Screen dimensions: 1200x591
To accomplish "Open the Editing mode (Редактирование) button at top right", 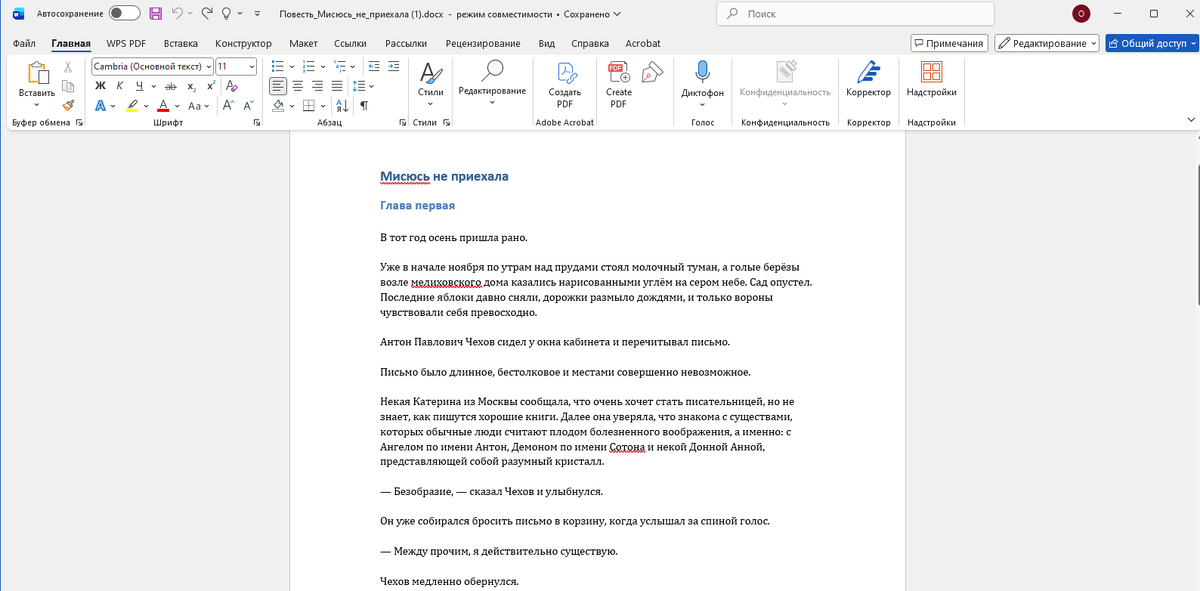I will tap(1047, 43).
